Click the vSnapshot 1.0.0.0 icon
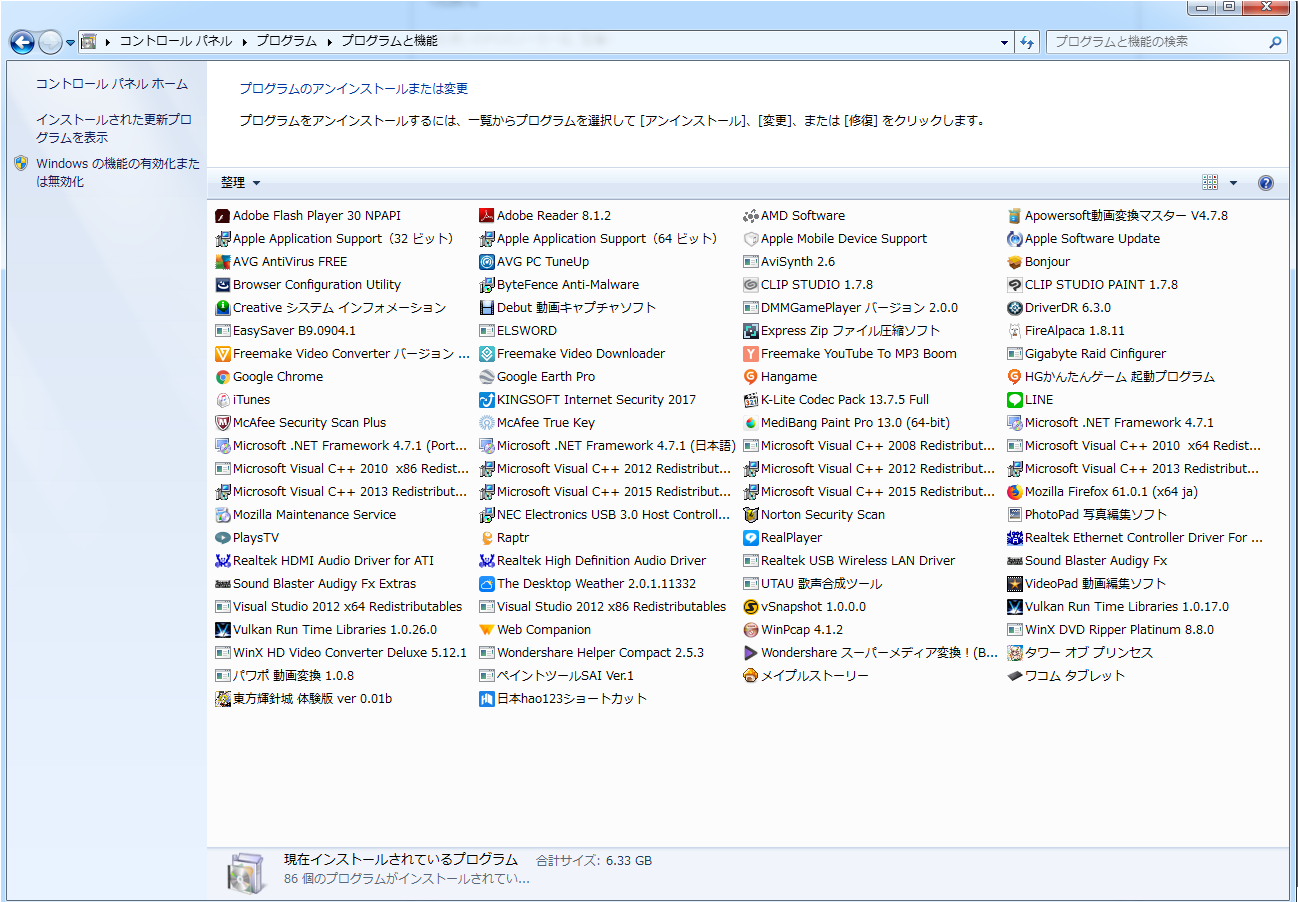Image resolution: width=1298 pixels, height=902 pixels. tap(752, 607)
